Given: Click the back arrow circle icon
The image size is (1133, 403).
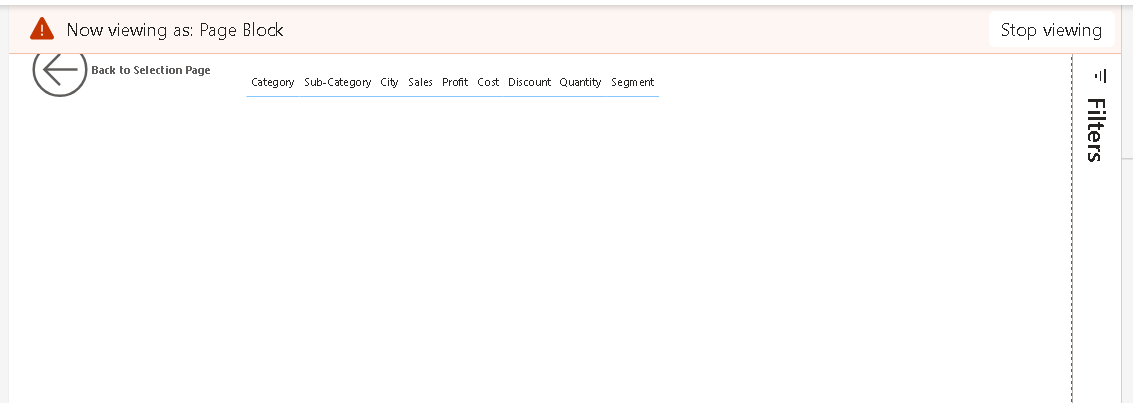Looking at the screenshot, I should click(x=60, y=71).
